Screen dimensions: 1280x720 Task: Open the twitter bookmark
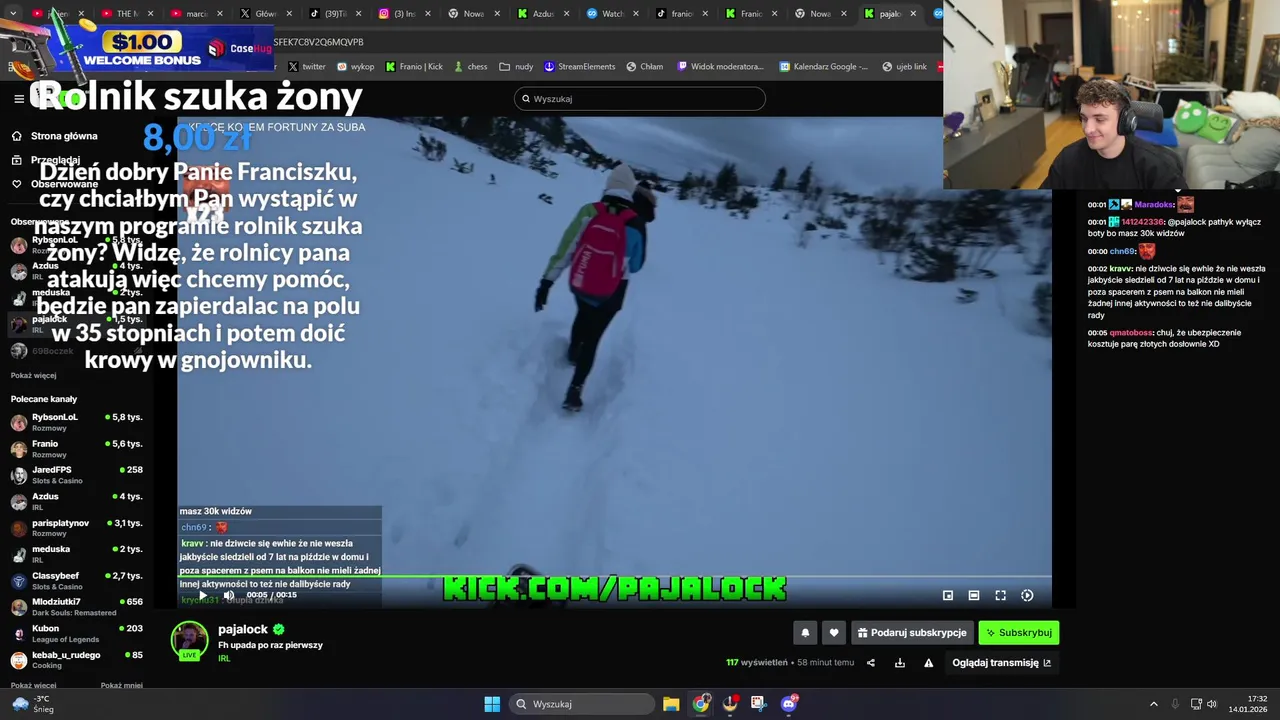pos(307,67)
